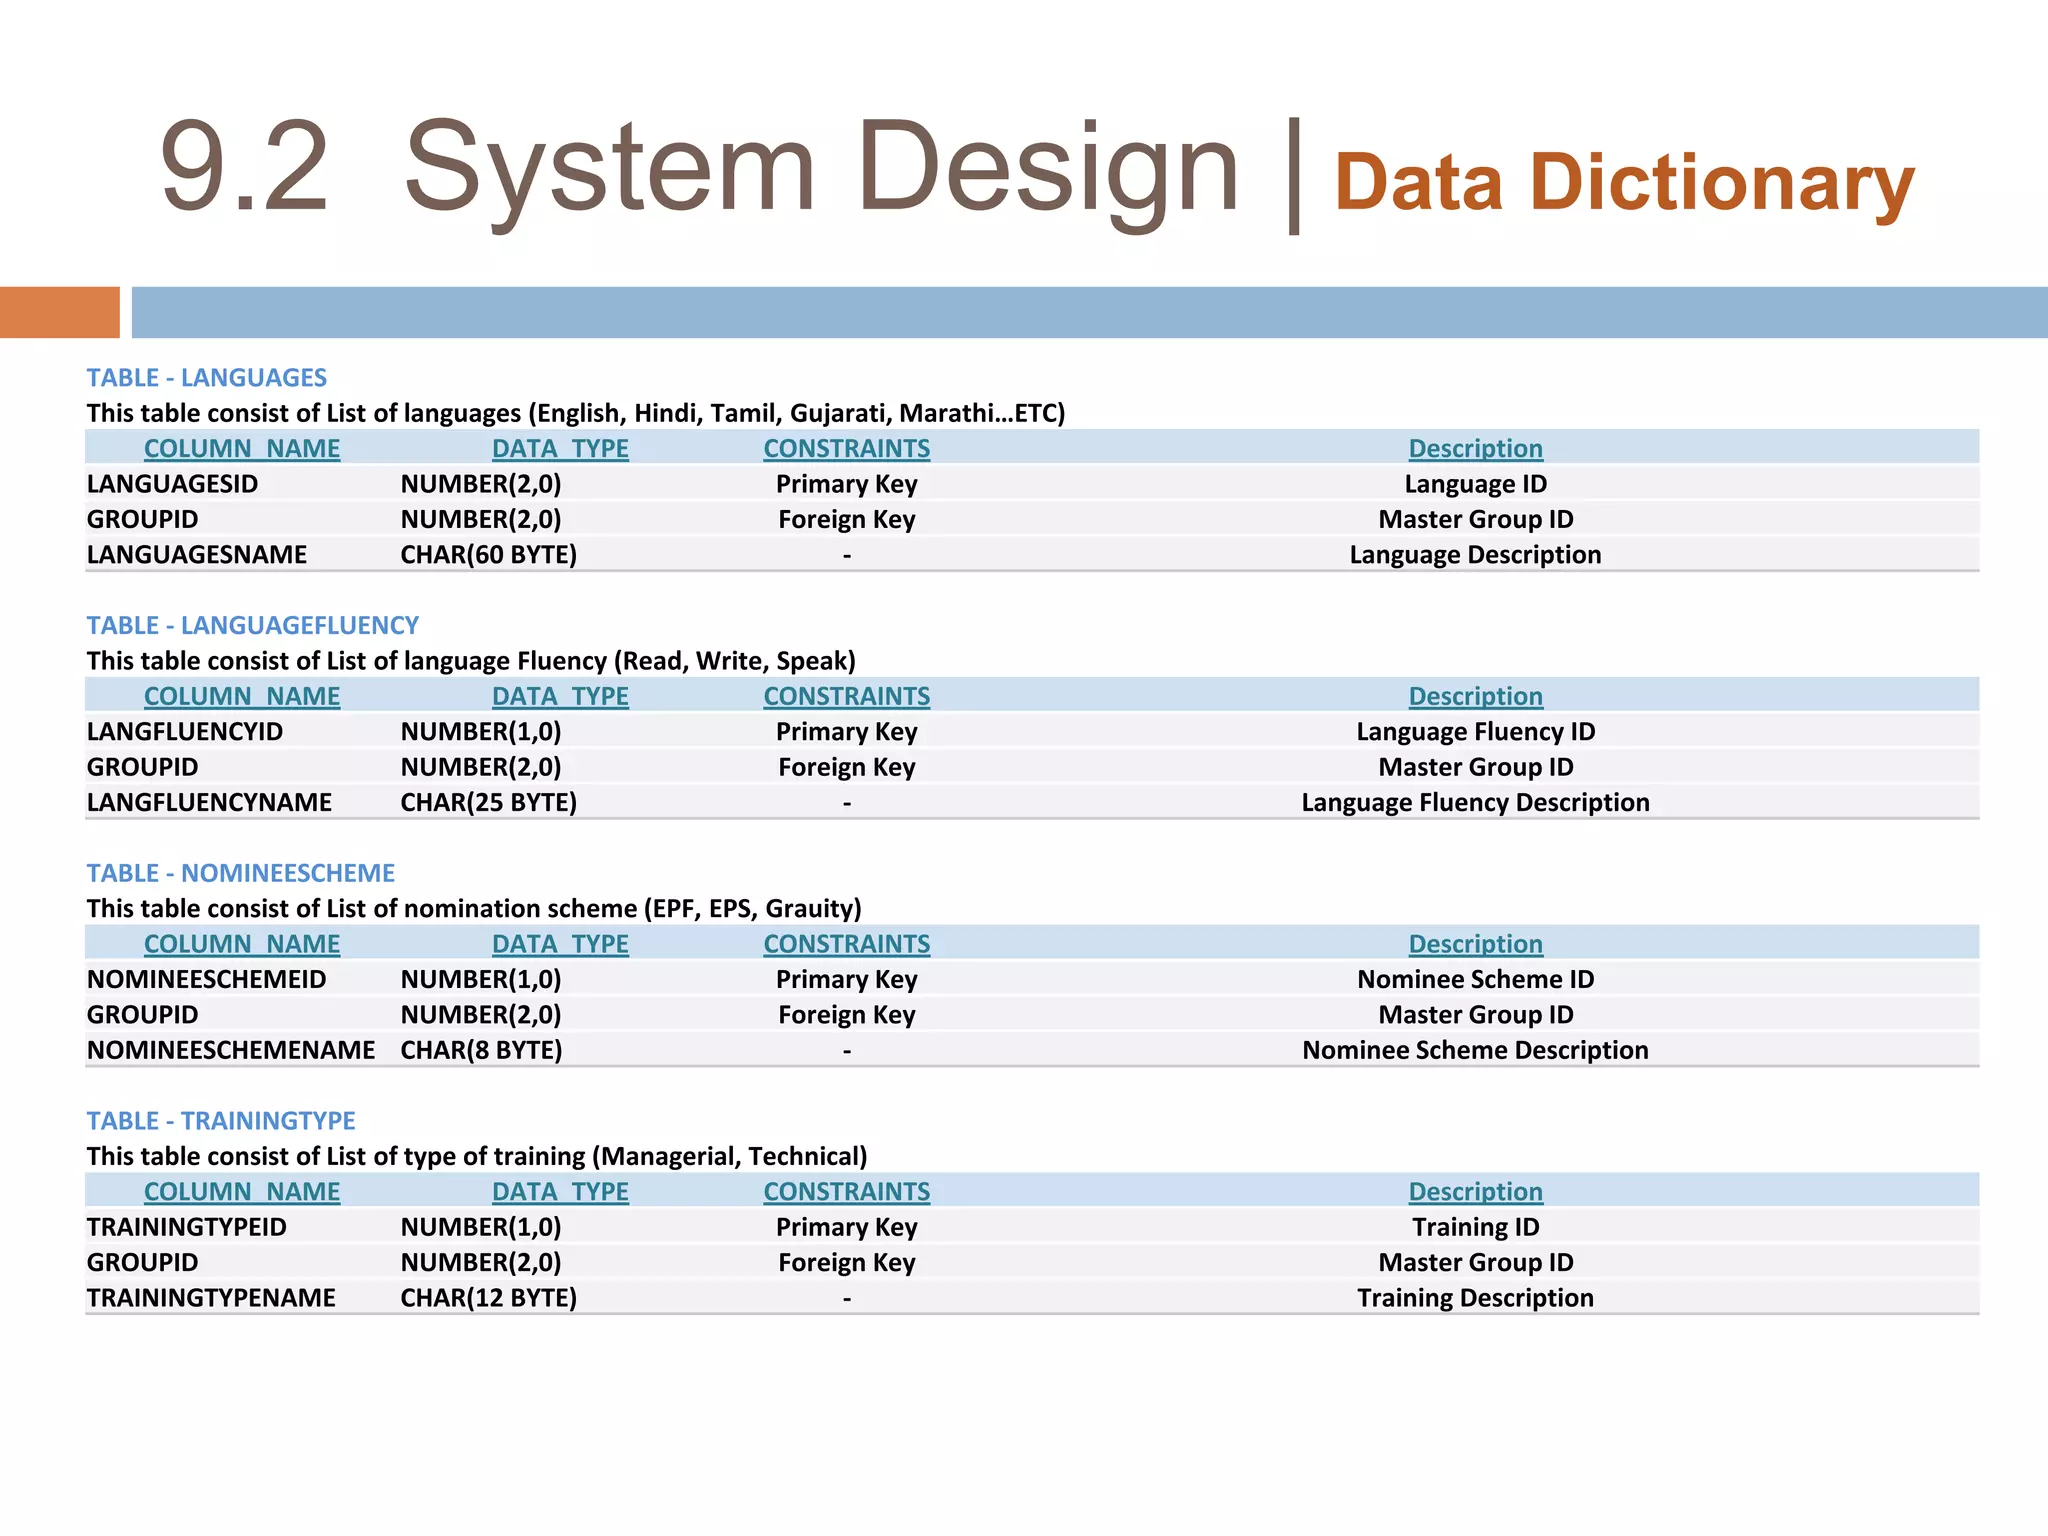Select the TABLE - NOMINEESCHEME heading
This screenshot has width=2048, height=1536.
[x=240, y=873]
